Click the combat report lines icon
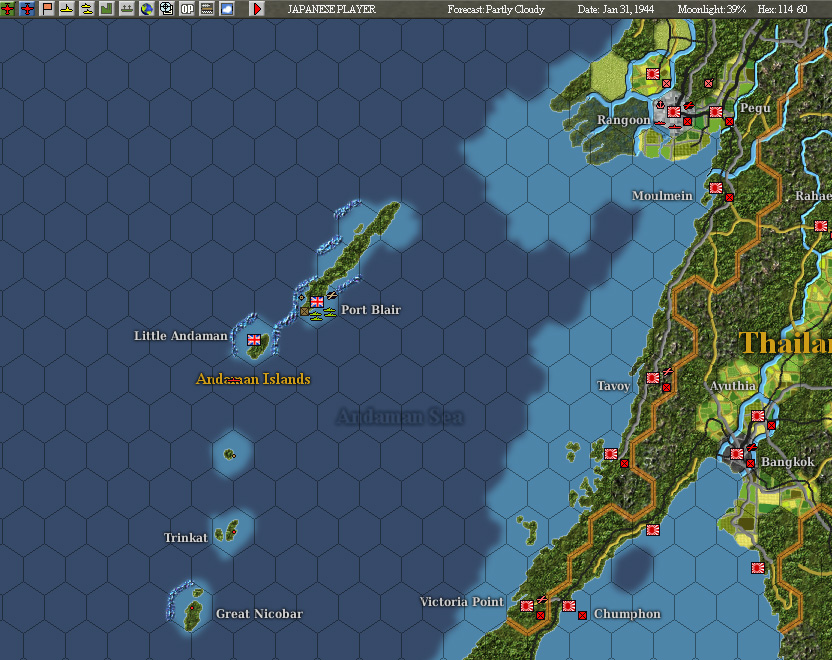 click(x=207, y=8)
